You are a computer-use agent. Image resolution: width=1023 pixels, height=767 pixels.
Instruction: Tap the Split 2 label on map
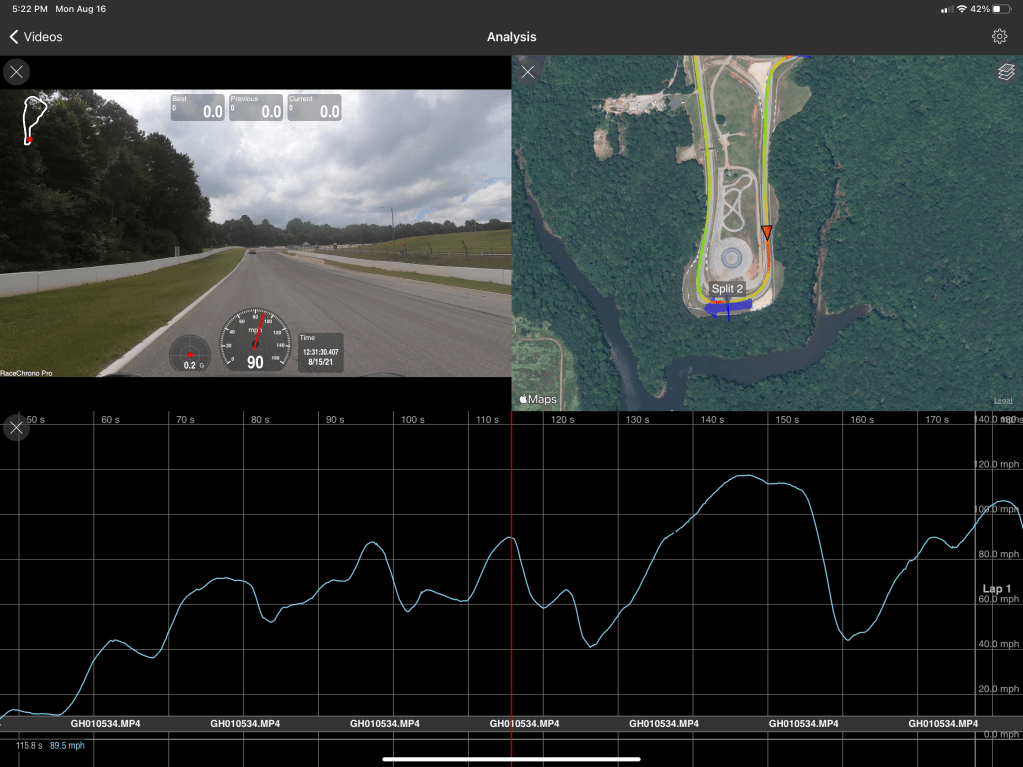click(727, 288)
